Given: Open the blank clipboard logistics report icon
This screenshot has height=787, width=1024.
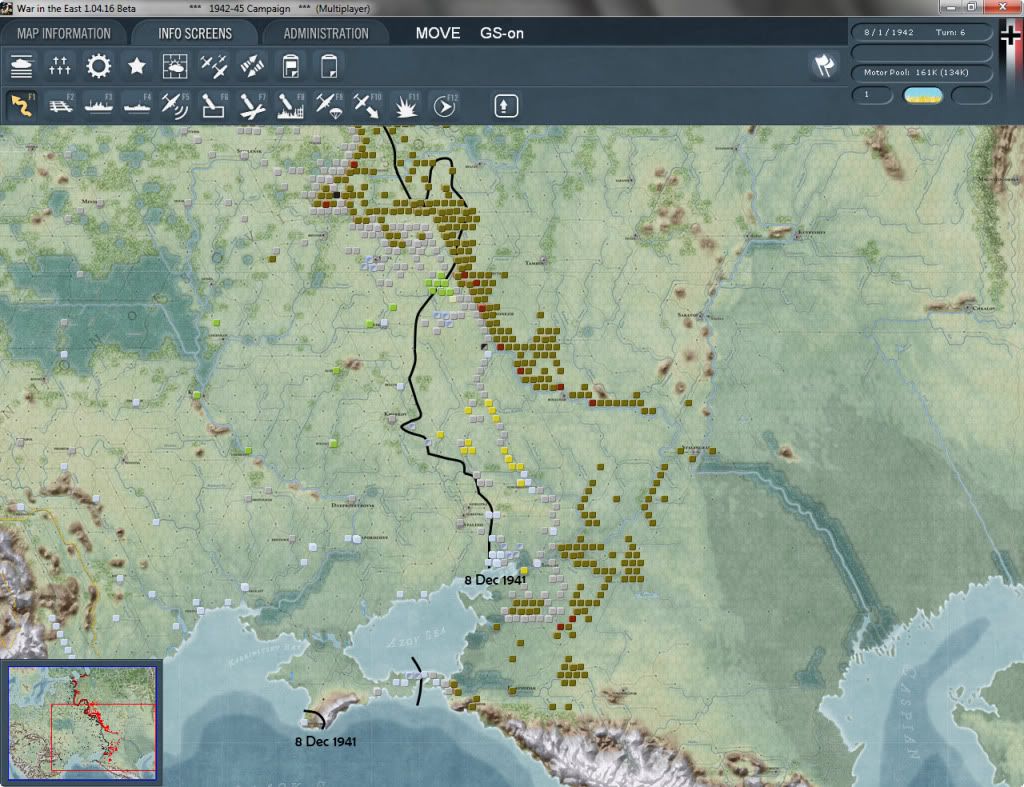Looking at the screenshot, I should (x=329, y=66).
